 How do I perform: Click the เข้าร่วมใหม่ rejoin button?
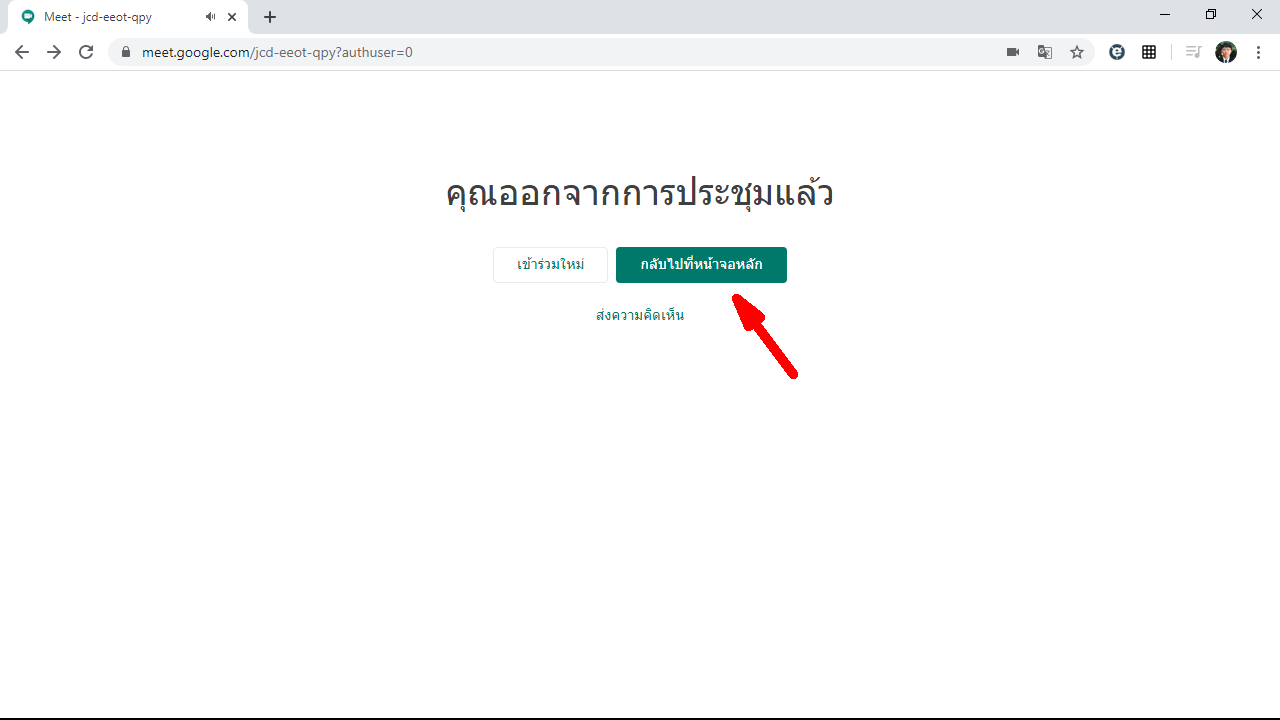[x=550, y=265]
